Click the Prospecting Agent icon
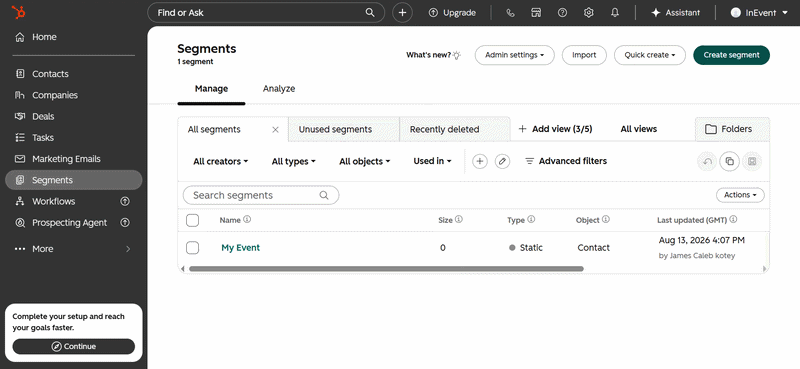The image size is (800, 369). pyautogui.click(x=20, y=223)
